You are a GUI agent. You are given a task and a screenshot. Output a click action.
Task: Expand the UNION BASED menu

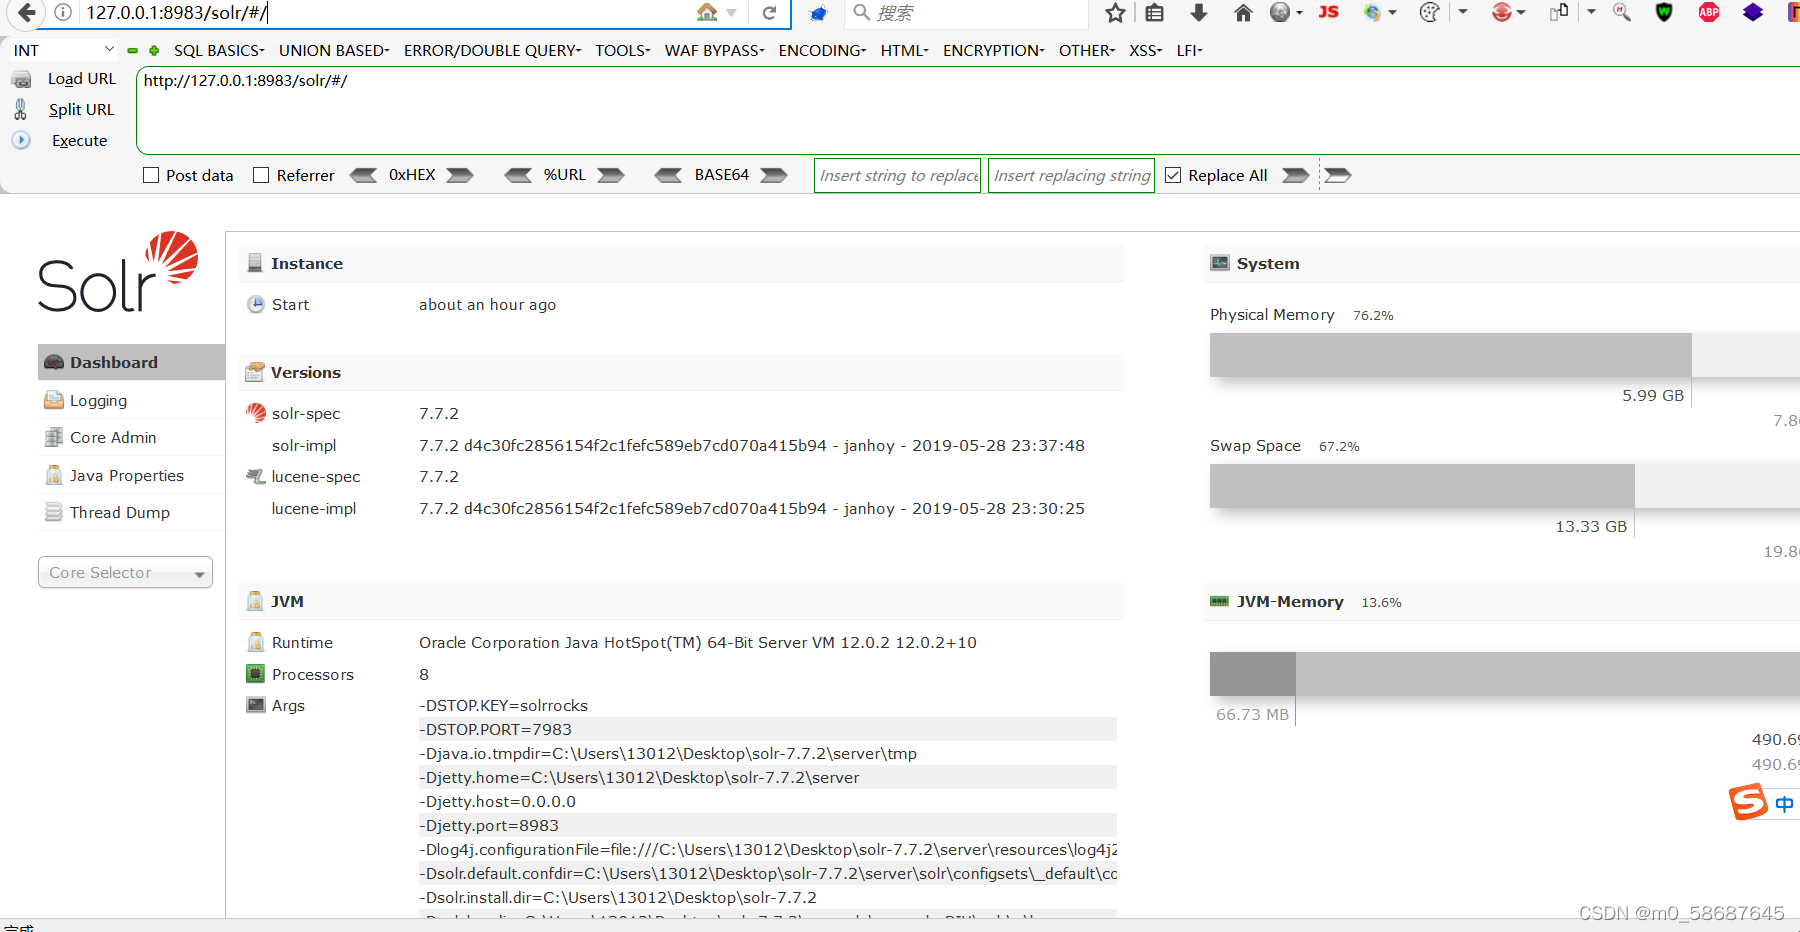(334, 50)
